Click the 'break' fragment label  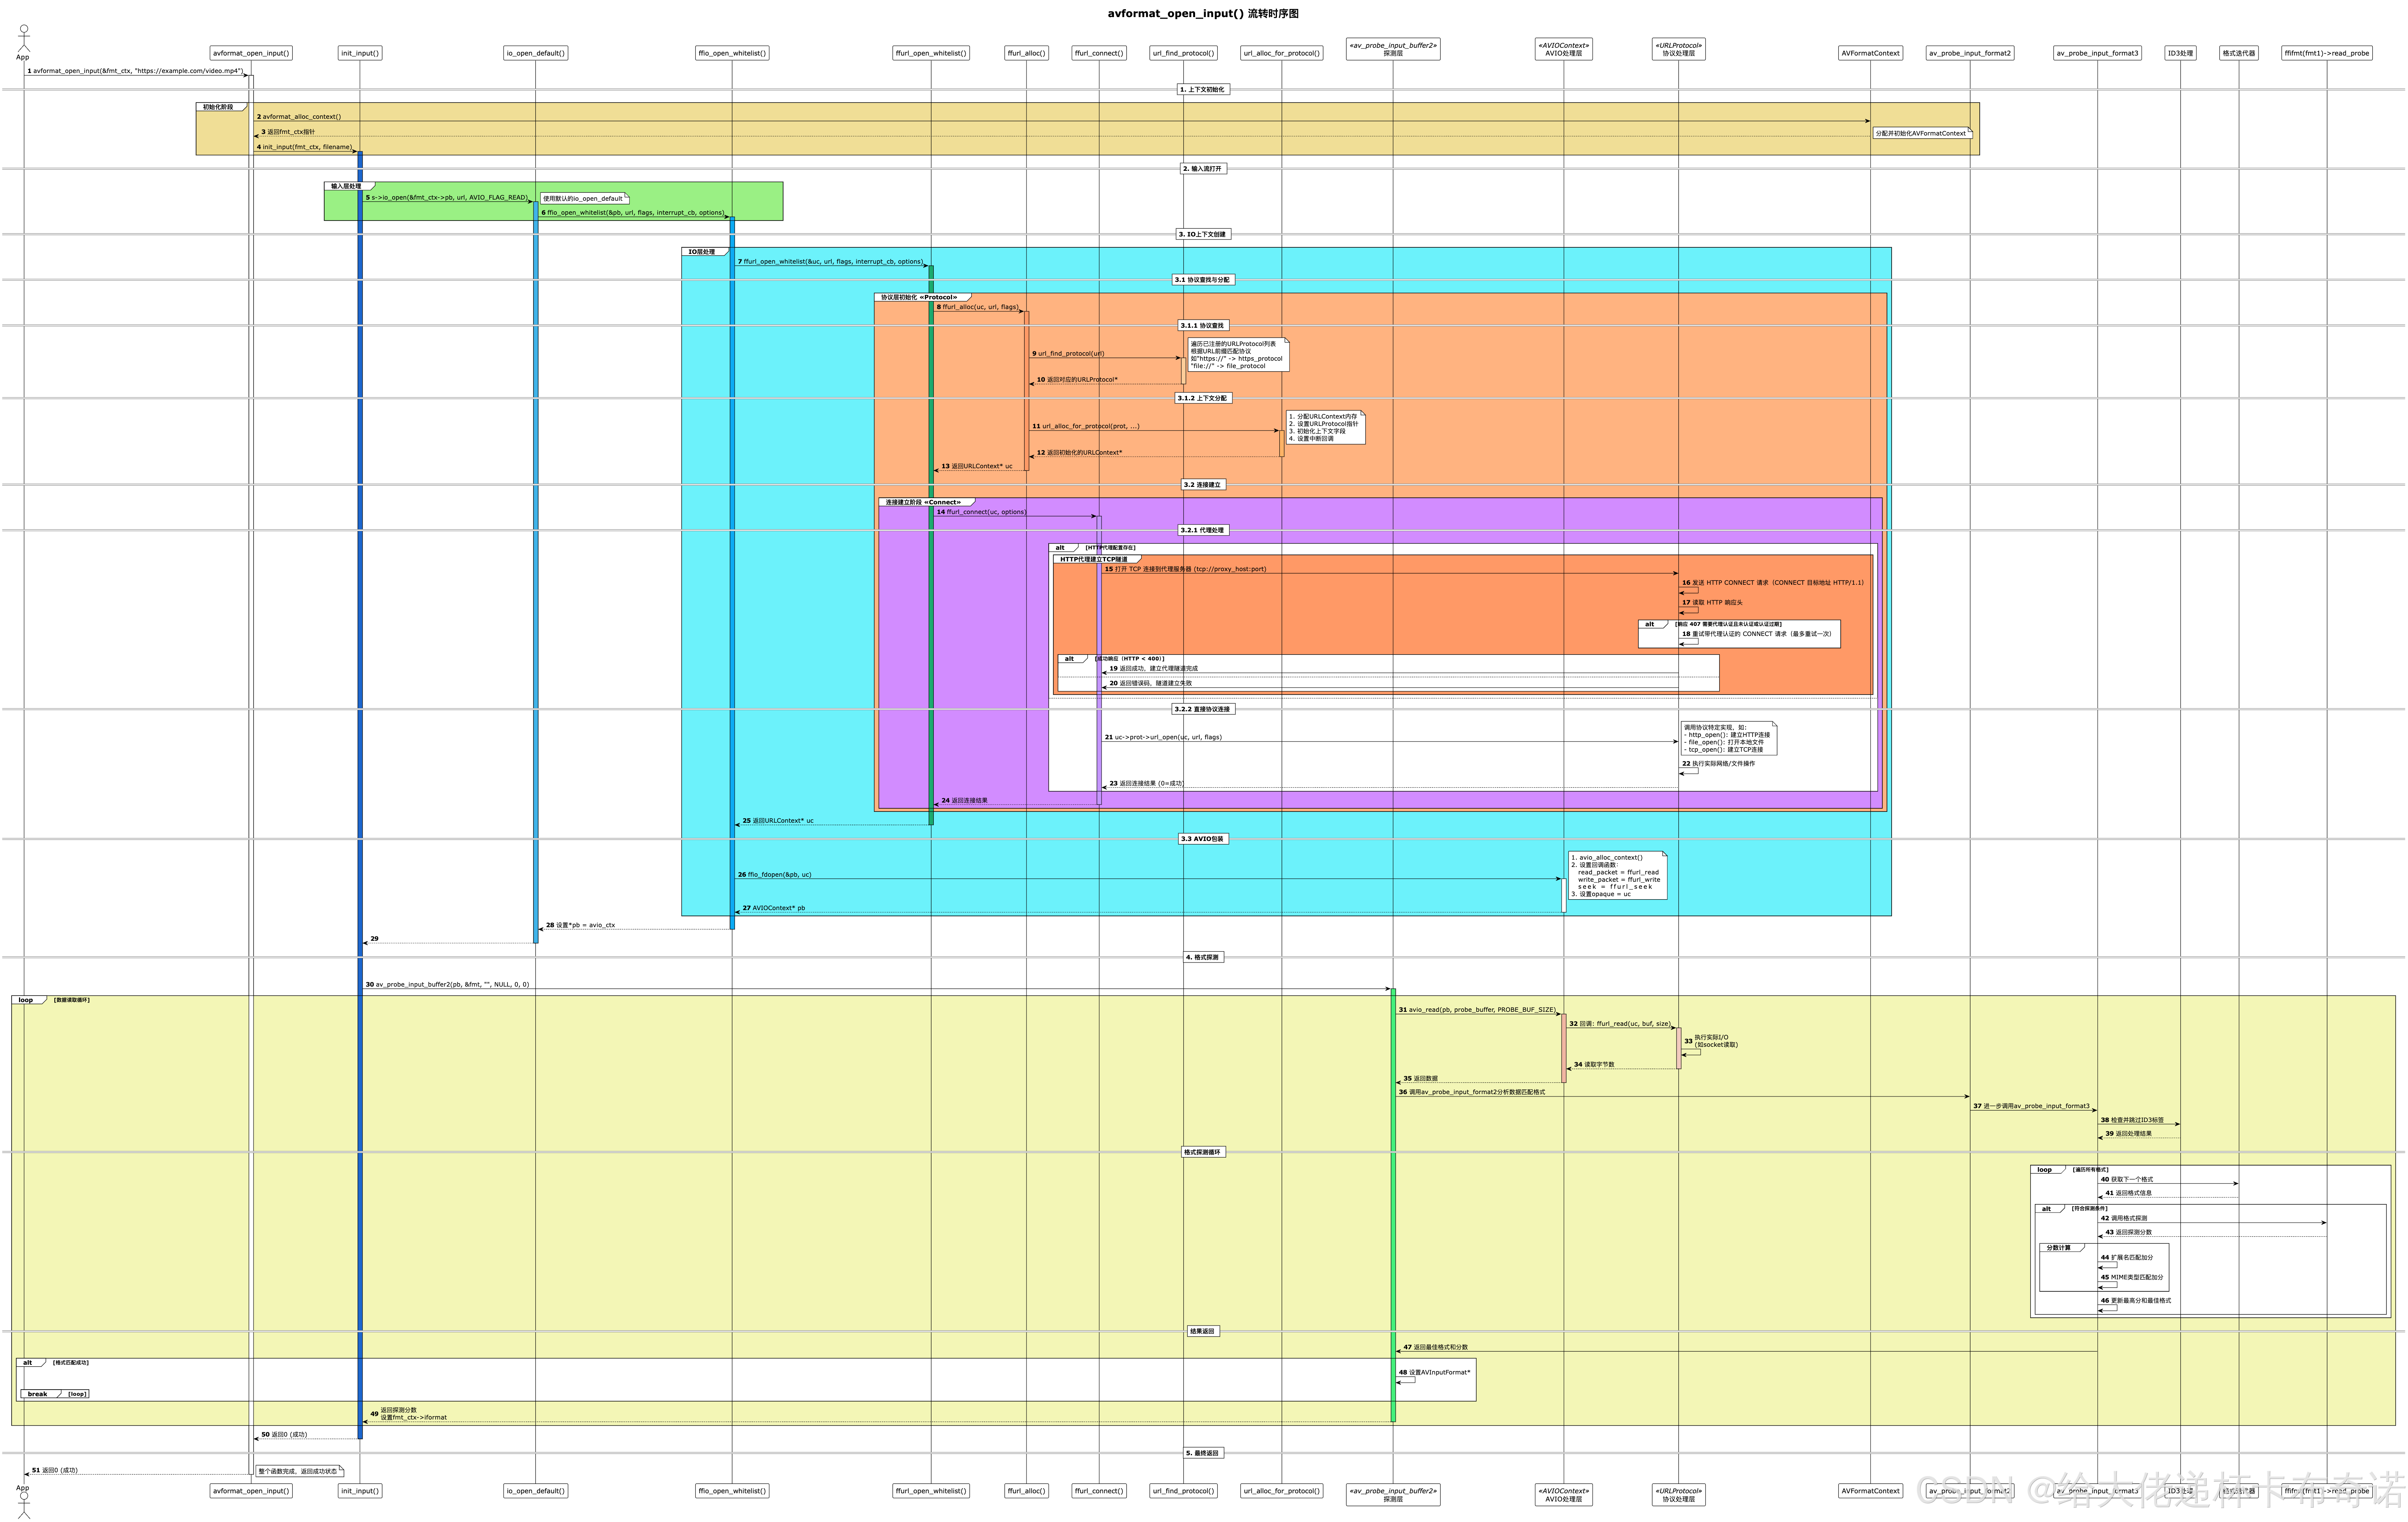[38, 1394]
